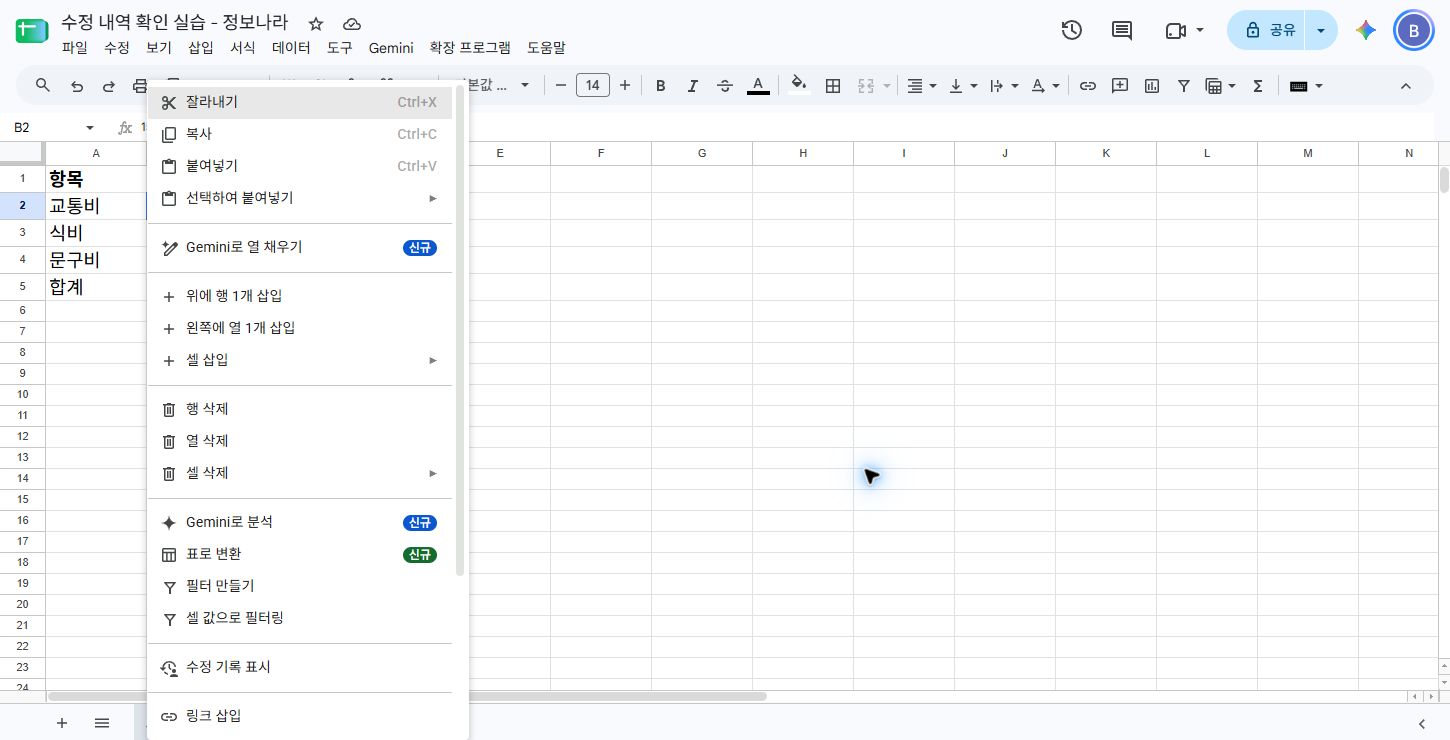Open version history clock icon
The image size is (1450, 740).
click(1072, 30)
